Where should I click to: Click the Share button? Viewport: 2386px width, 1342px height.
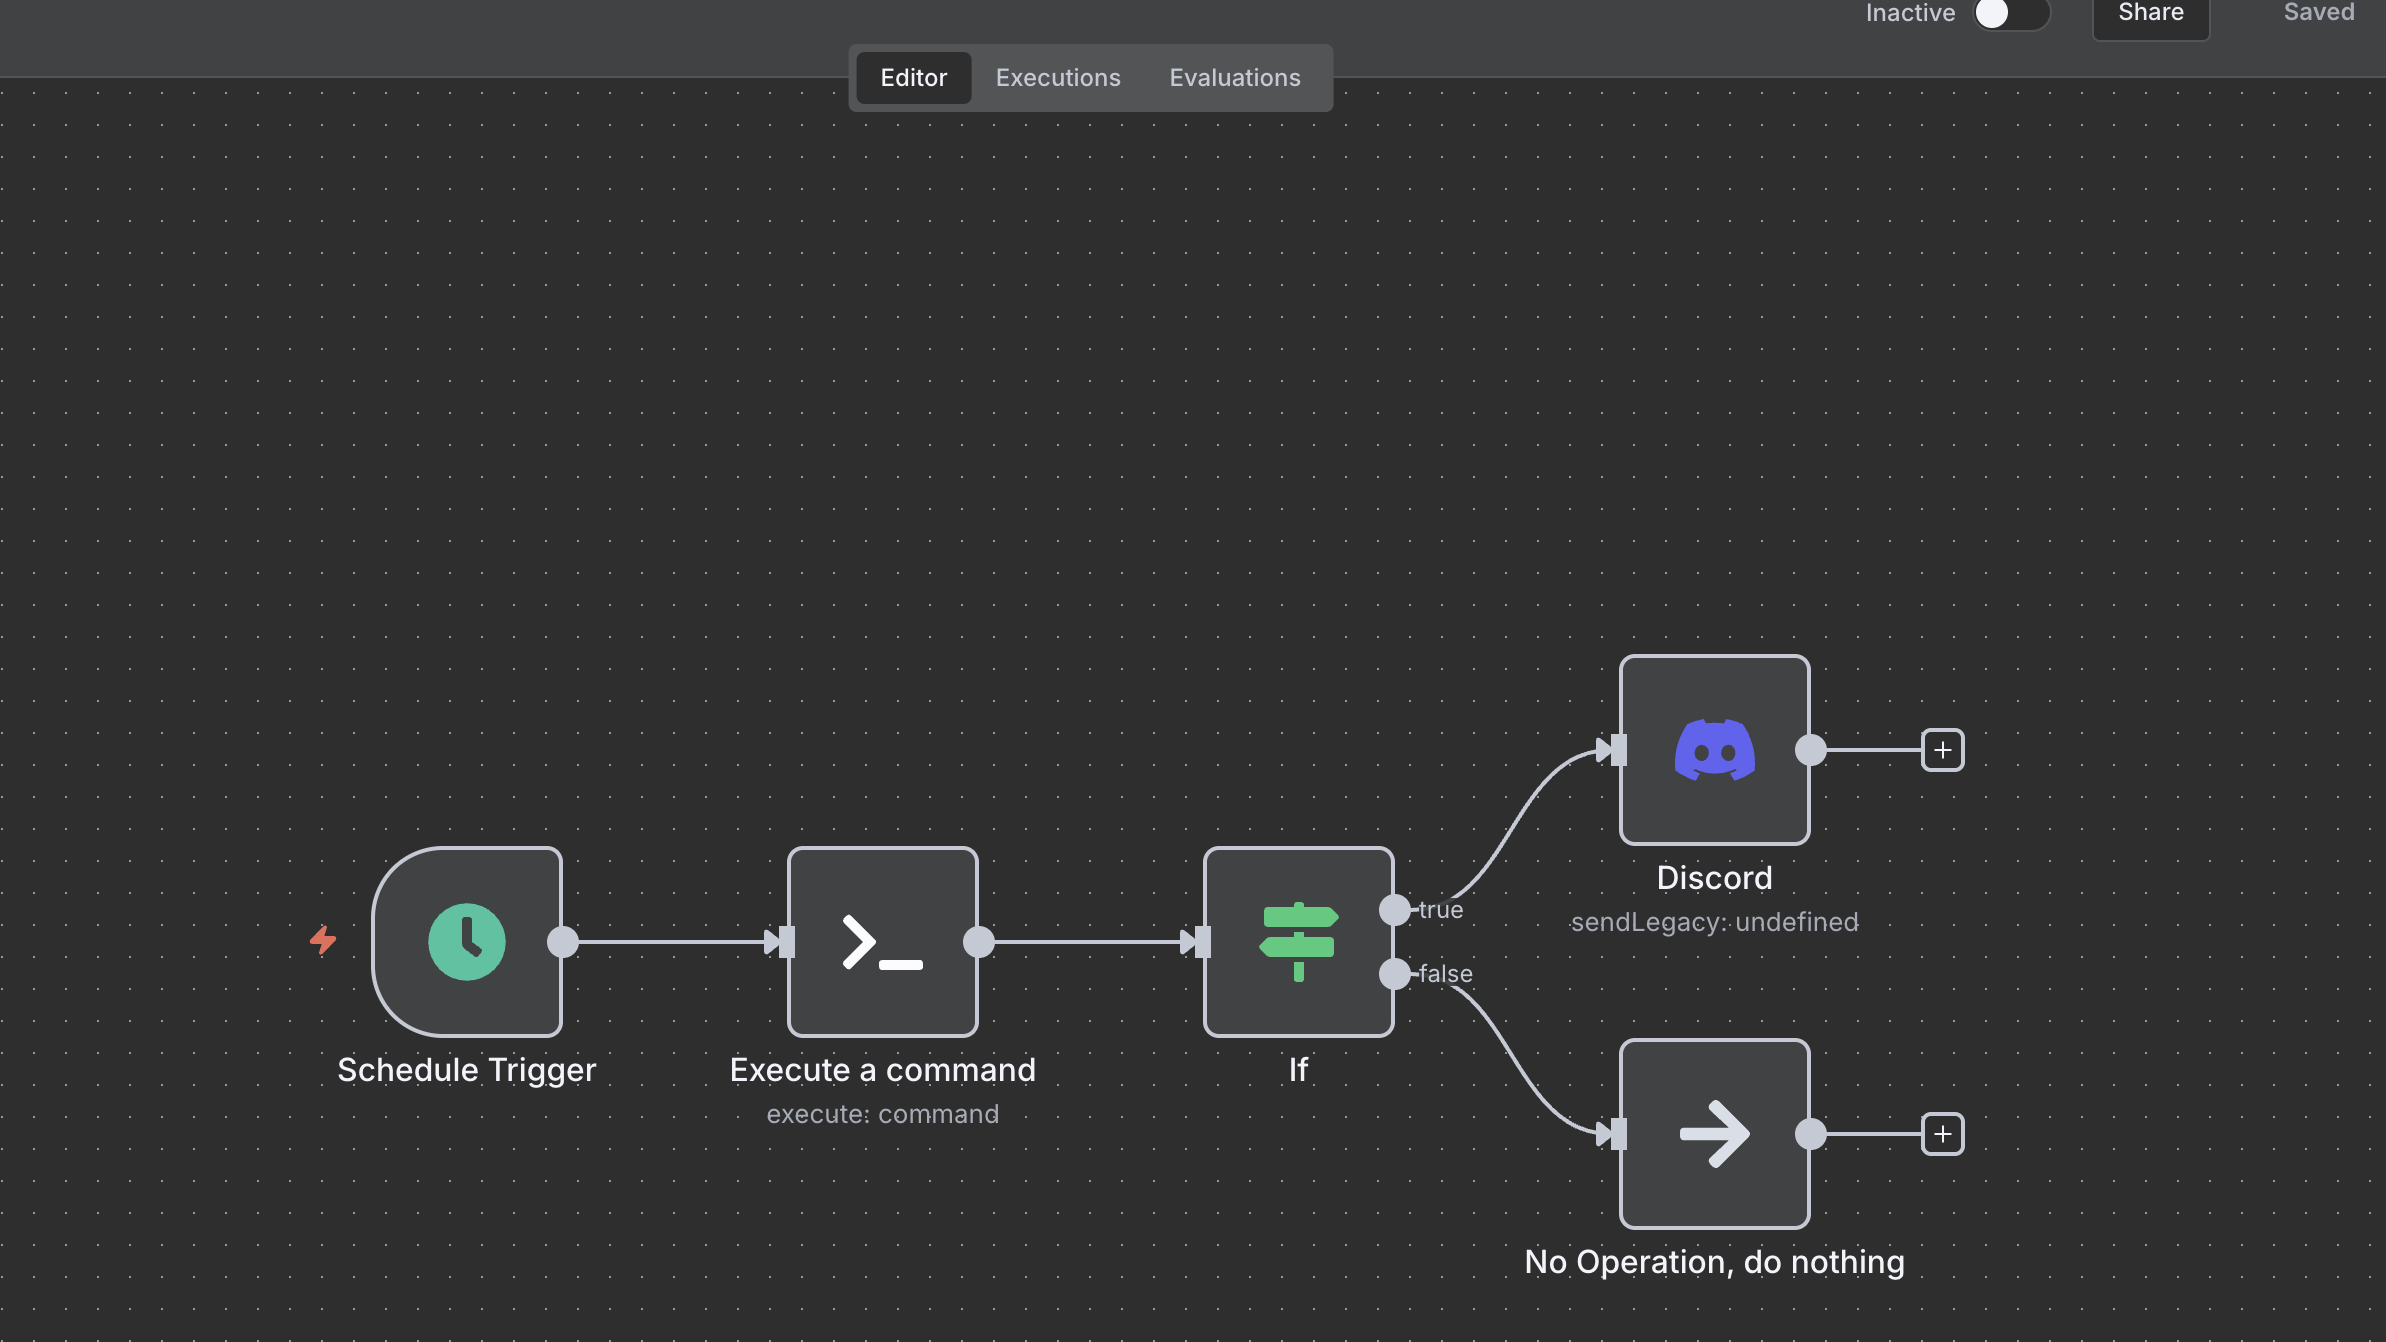tap(2150, 14)
